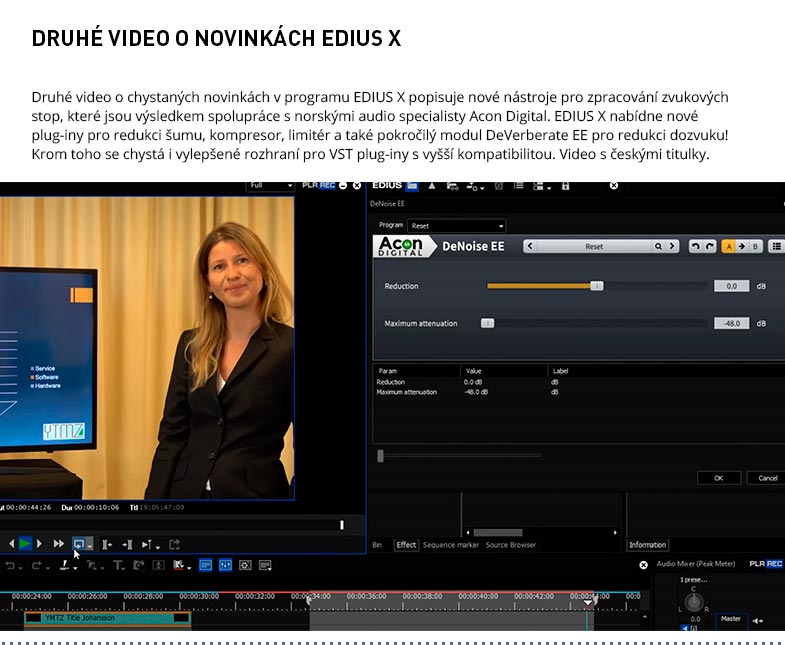The height and width of the screenshot is (645, 785).
Task: Open the Loop playback dropdown arrow
Action: pyautogui.click(x=90, y=546)
